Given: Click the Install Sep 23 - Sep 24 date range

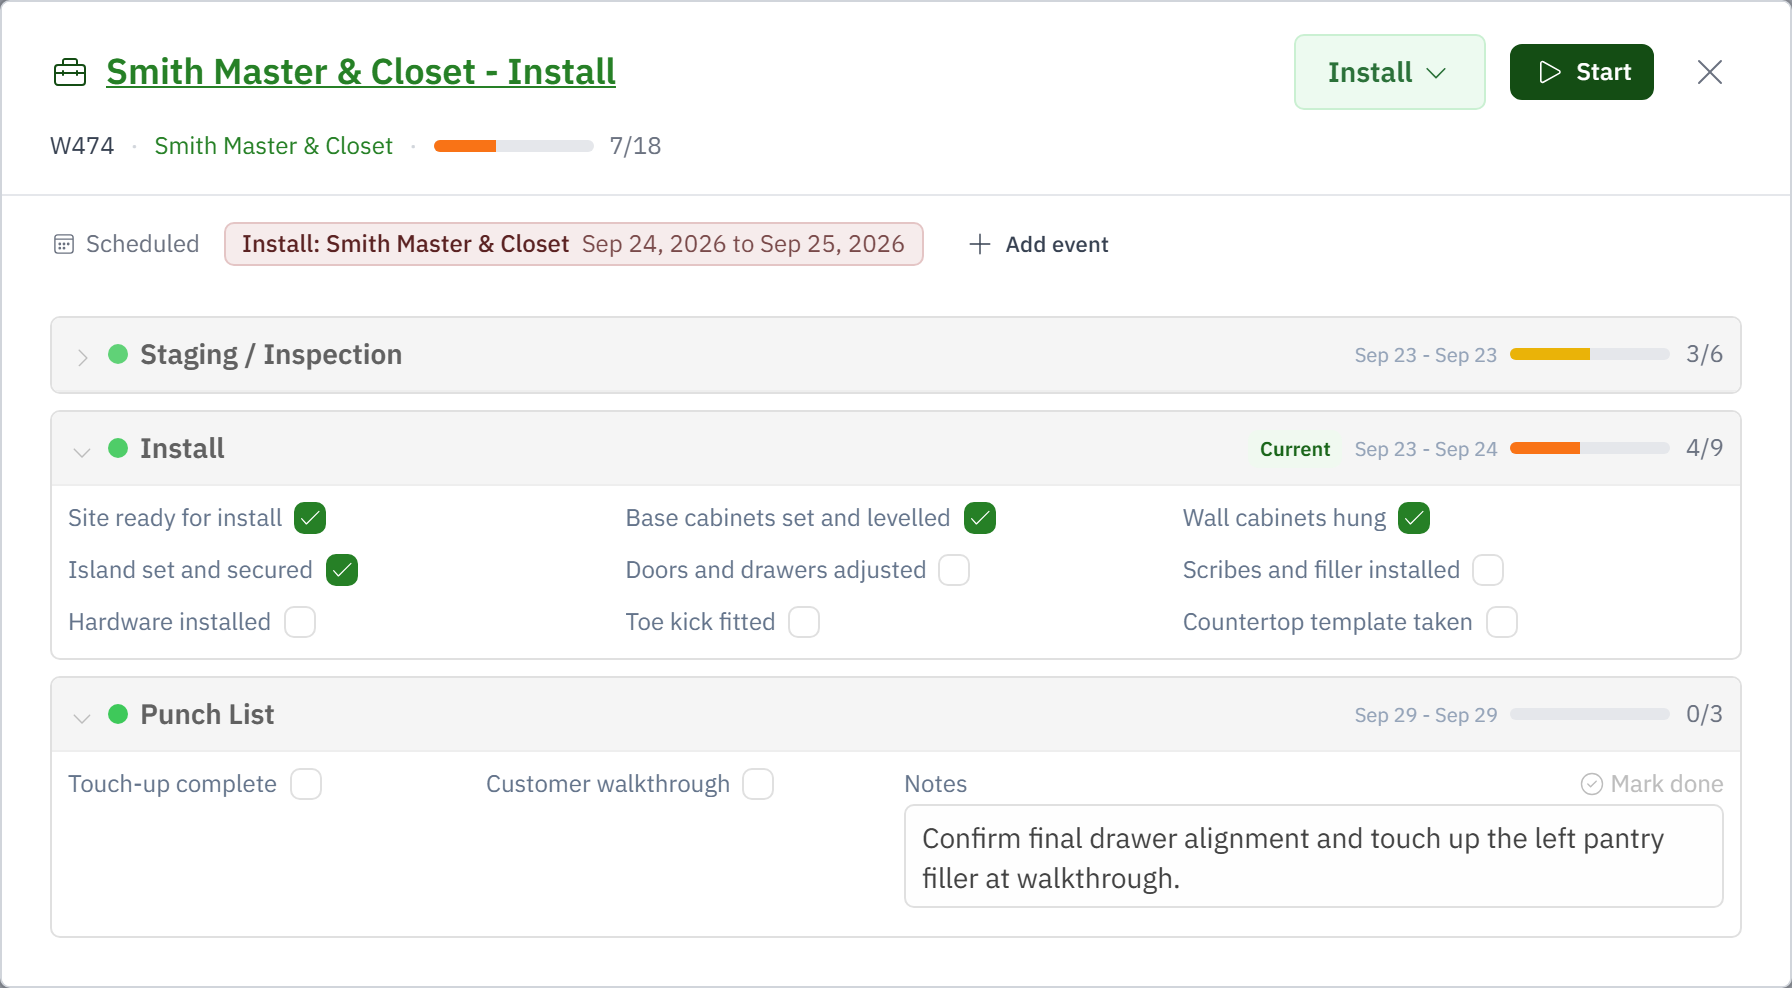Looking at the screenshot, I should point(1426,449).
